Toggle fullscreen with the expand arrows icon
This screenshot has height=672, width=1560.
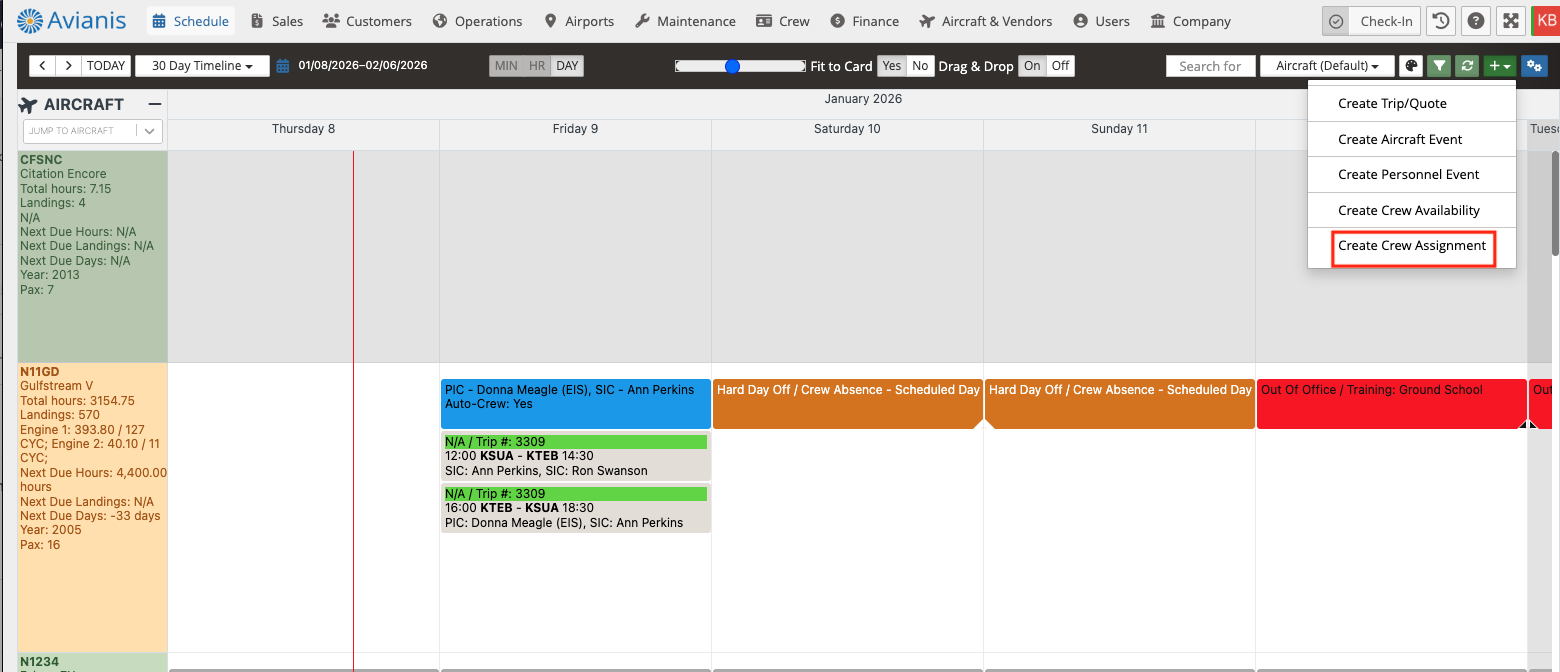(x=1510, y=21)
